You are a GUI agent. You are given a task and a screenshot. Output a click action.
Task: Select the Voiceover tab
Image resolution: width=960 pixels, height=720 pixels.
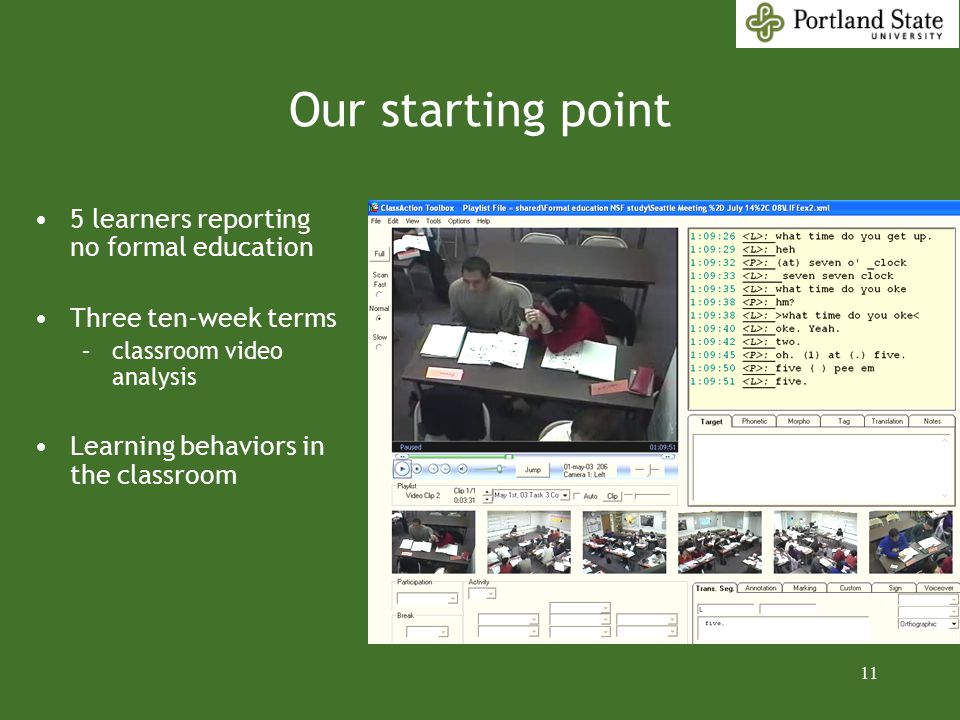939,588
